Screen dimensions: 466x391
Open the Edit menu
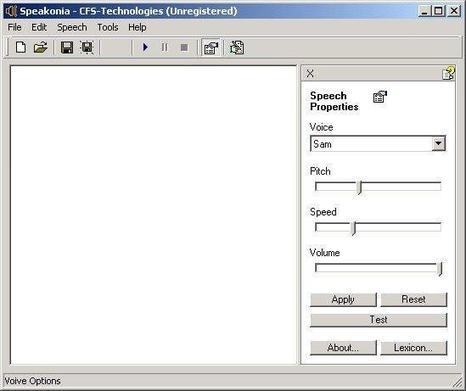click(x=39, y=27)
